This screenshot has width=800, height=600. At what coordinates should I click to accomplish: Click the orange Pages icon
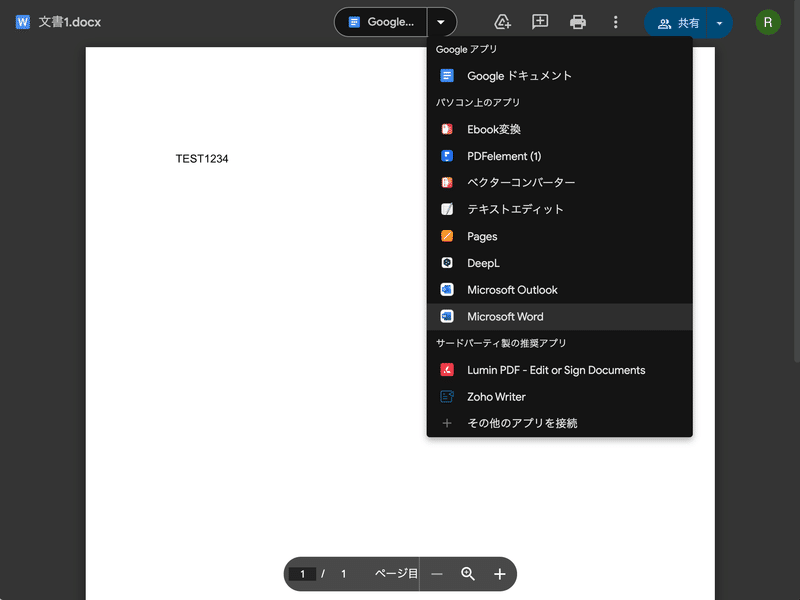(447, 236)
